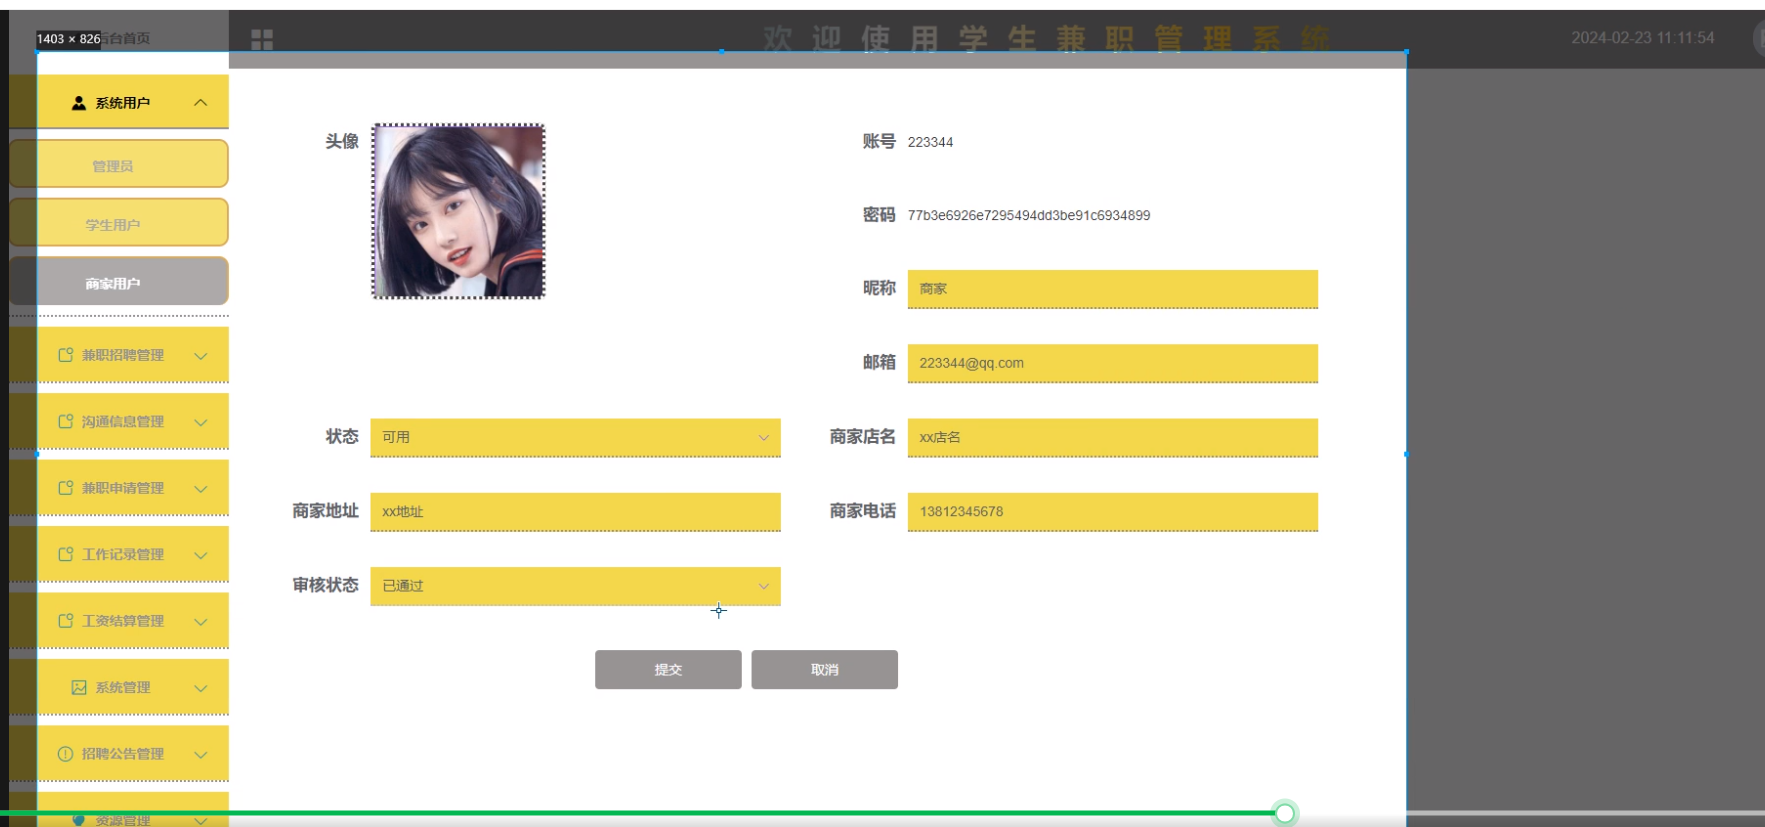The width and height of the screenshot is (1765, 827).
Task: Click the clock icon beside 招聘公告管理
Action: click(66, 754)
